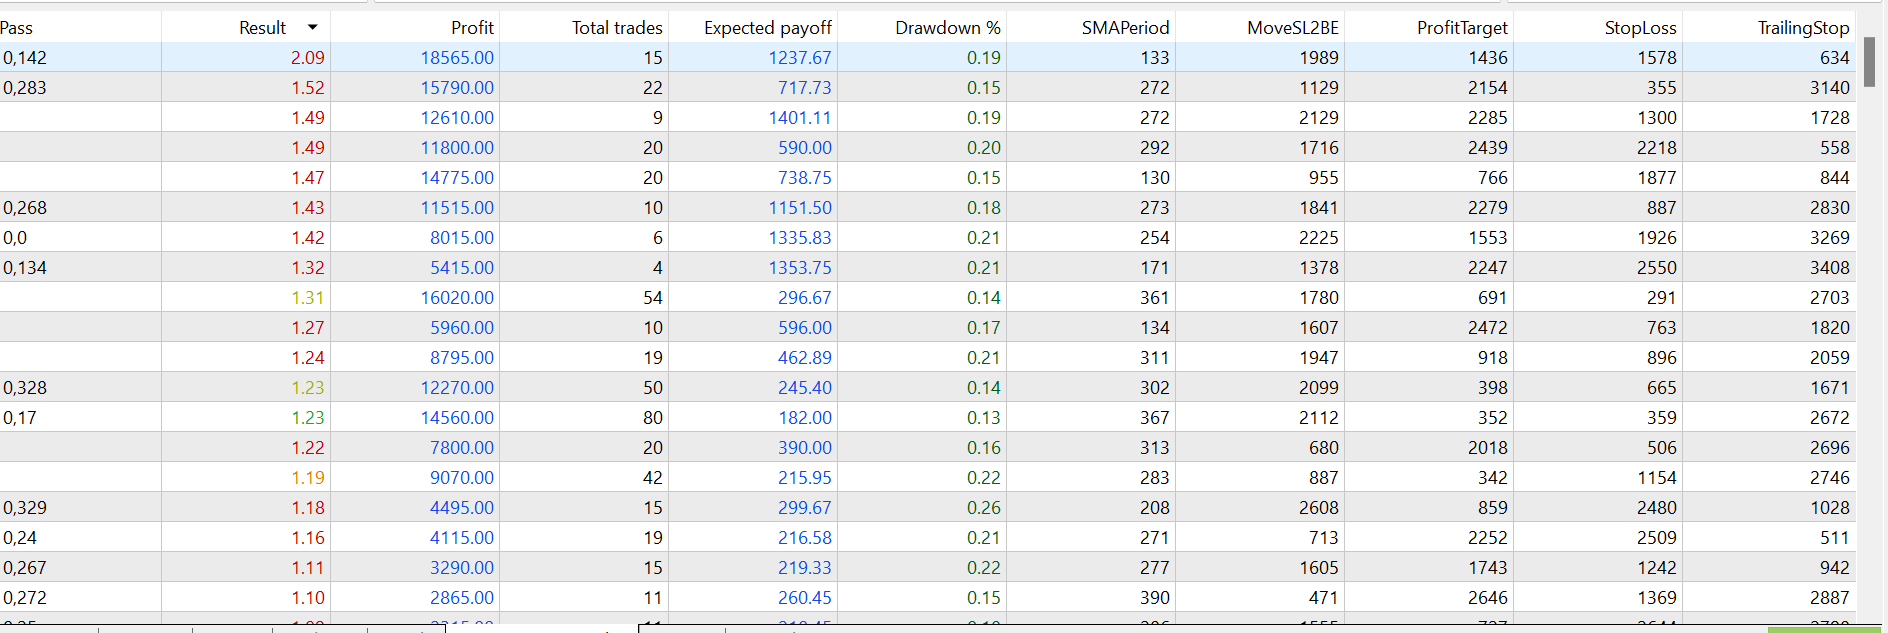Select SMAPeriod value 361

coord(1154,298)
